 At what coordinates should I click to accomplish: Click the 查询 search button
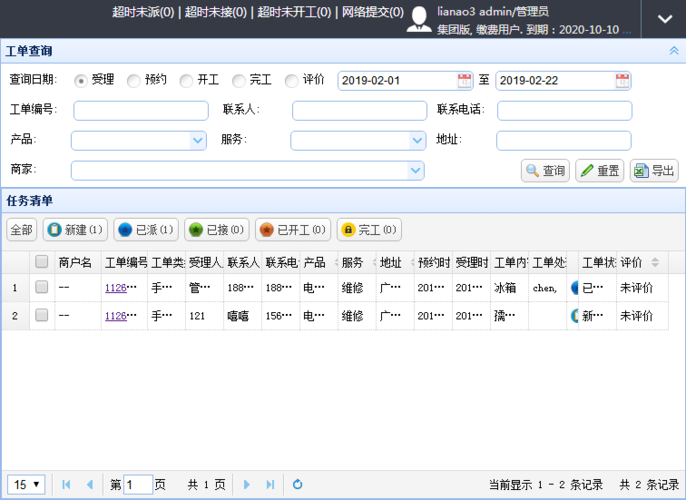545,171
